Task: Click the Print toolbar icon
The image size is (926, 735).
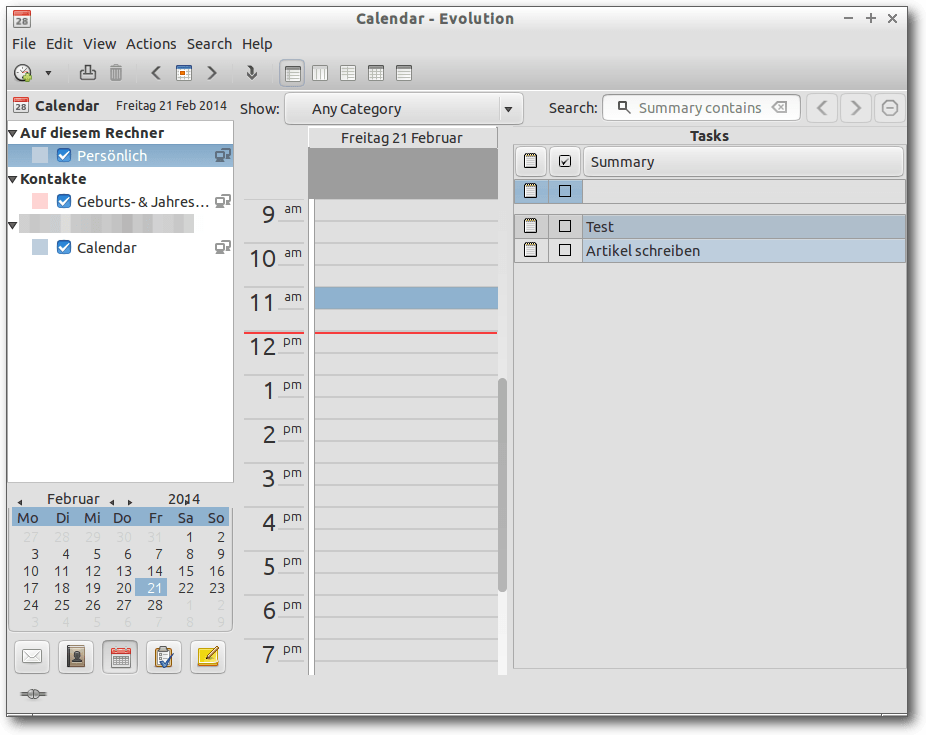Action: pyautogui.click(x=88, y=73)
